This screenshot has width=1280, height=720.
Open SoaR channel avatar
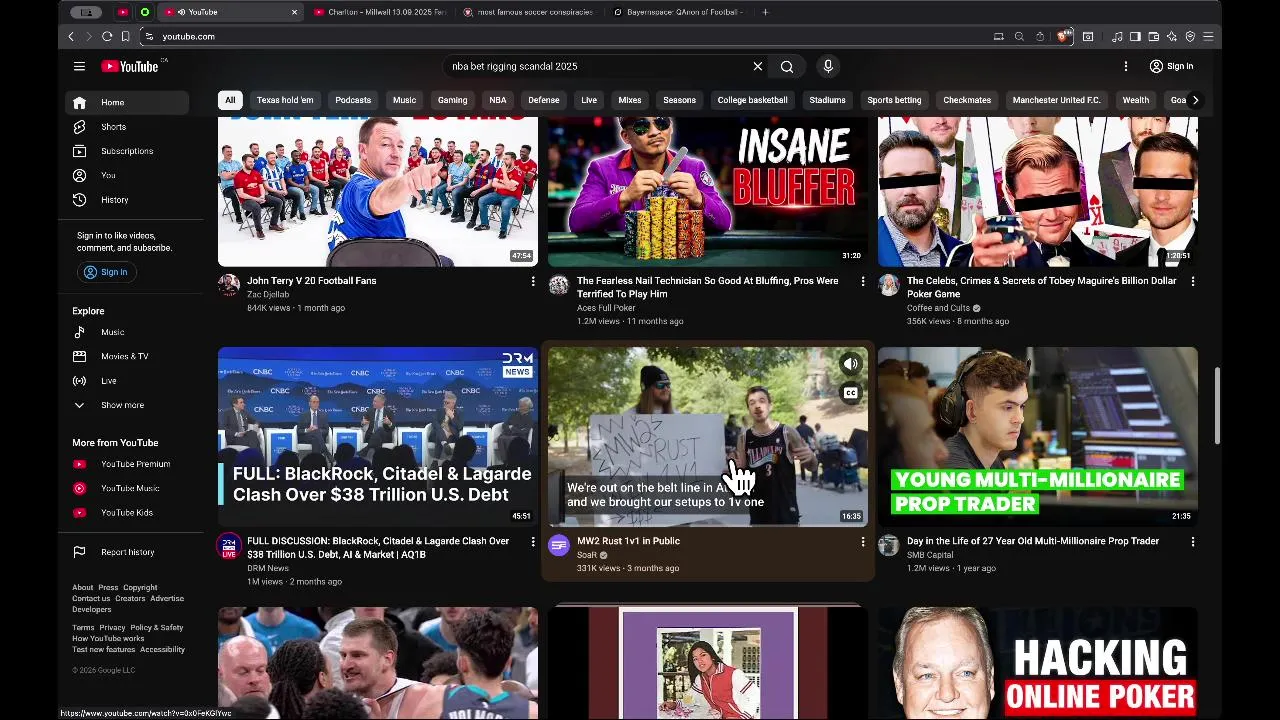[559, 545]
